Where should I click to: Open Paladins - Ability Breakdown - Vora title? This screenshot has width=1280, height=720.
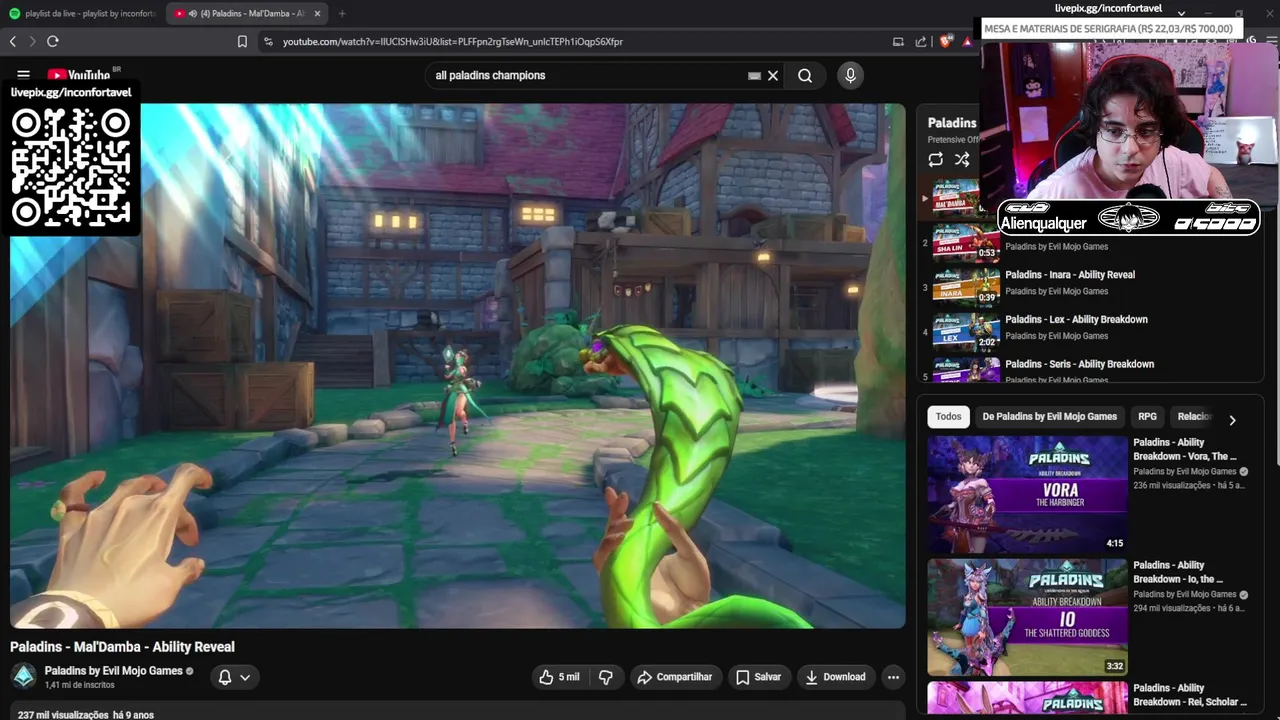tap(1185, 449)
